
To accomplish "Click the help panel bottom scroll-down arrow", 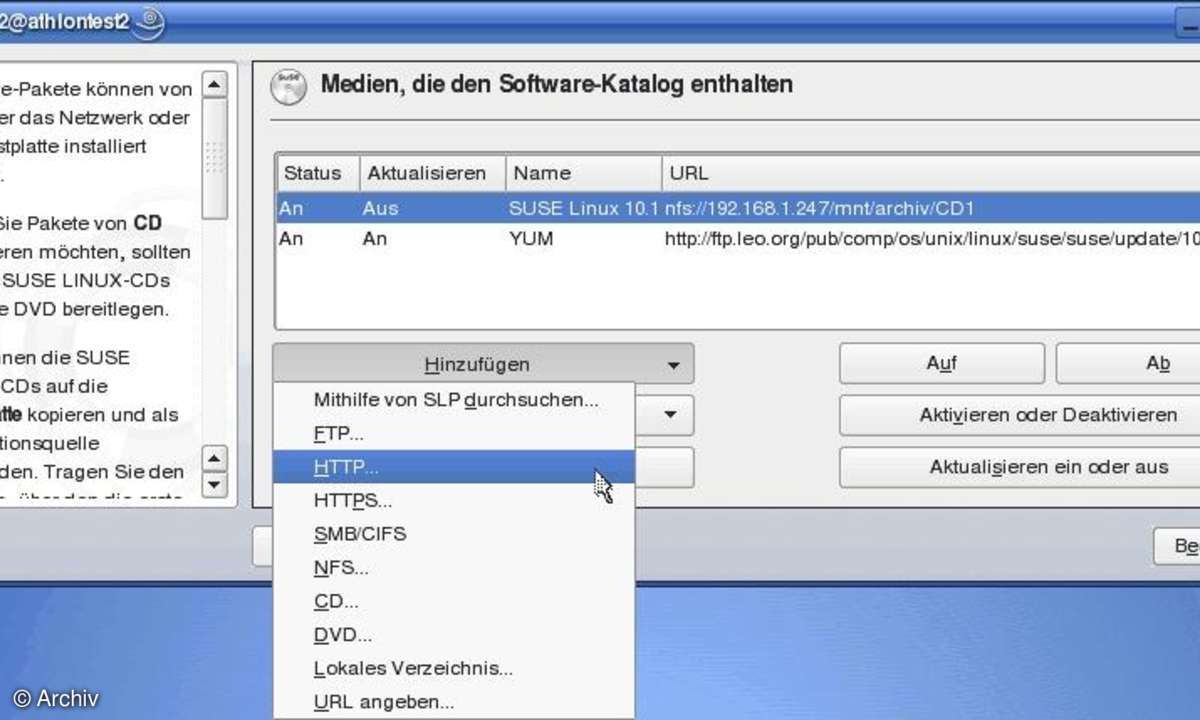I will pos(215,485).
